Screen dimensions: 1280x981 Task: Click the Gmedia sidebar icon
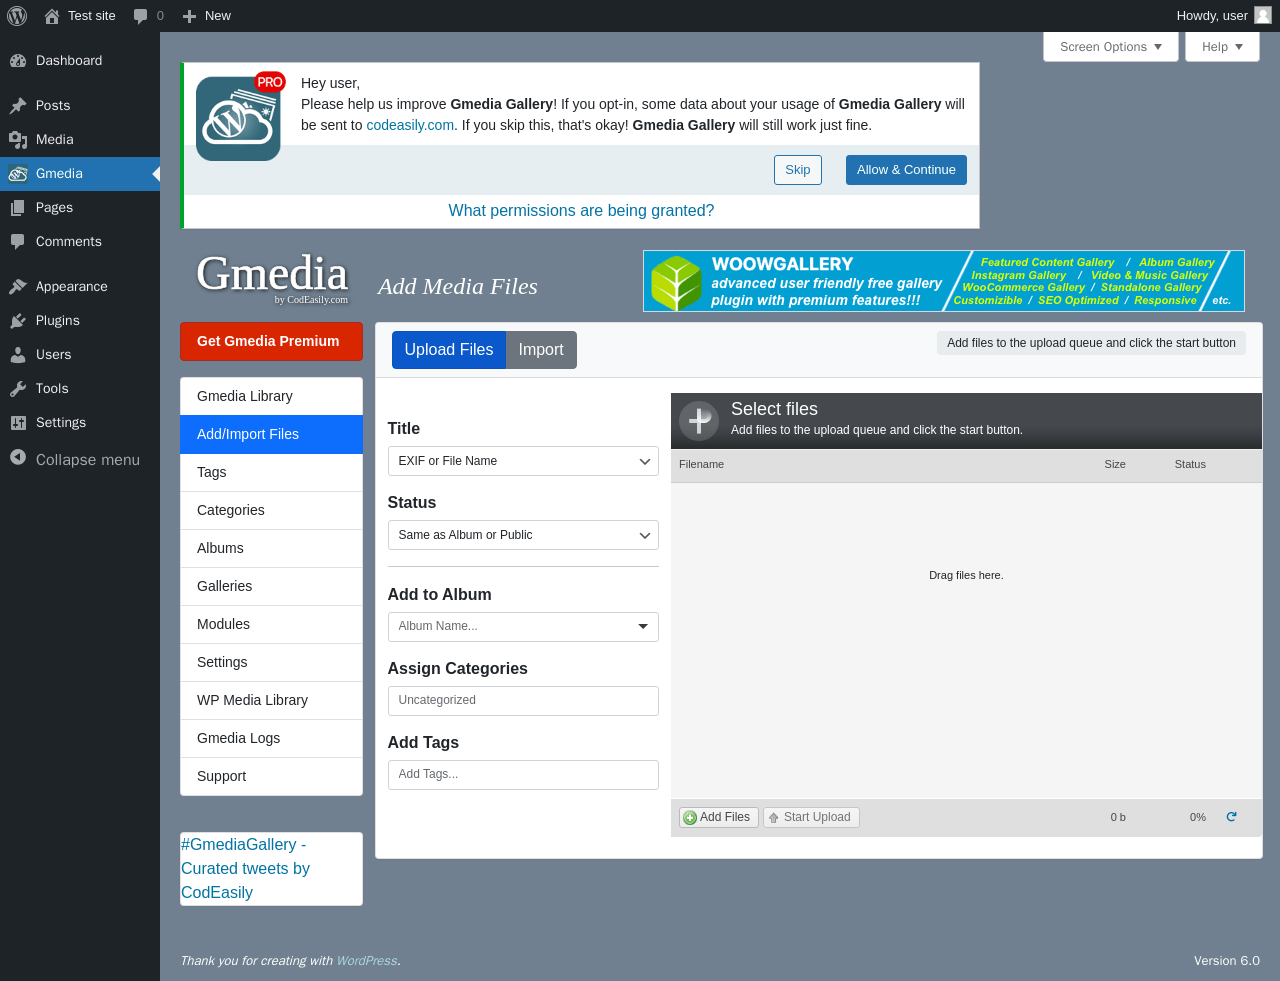point(18,173)
